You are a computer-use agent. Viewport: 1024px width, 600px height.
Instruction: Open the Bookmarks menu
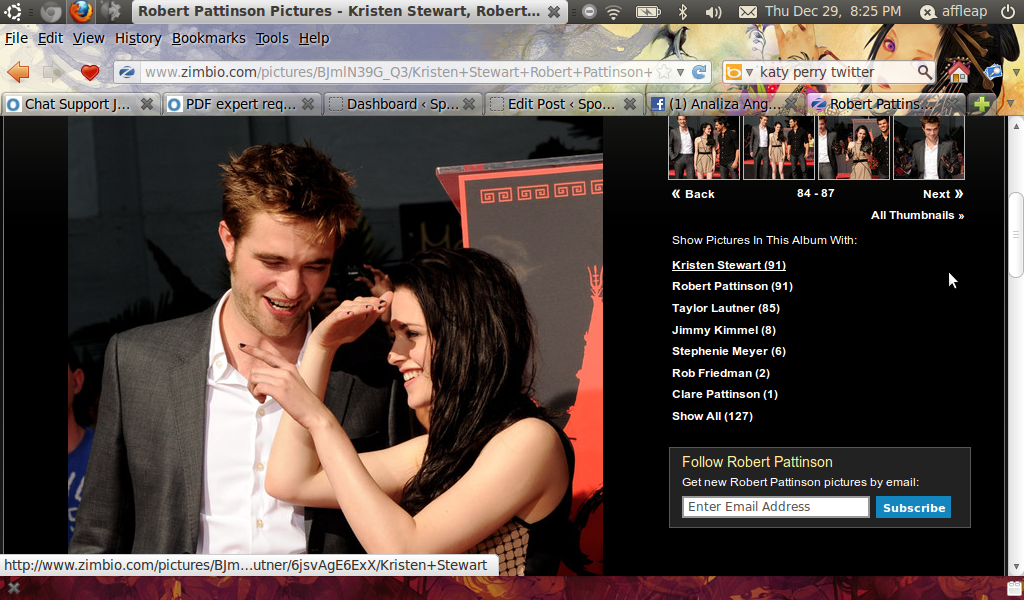[208, 39]
